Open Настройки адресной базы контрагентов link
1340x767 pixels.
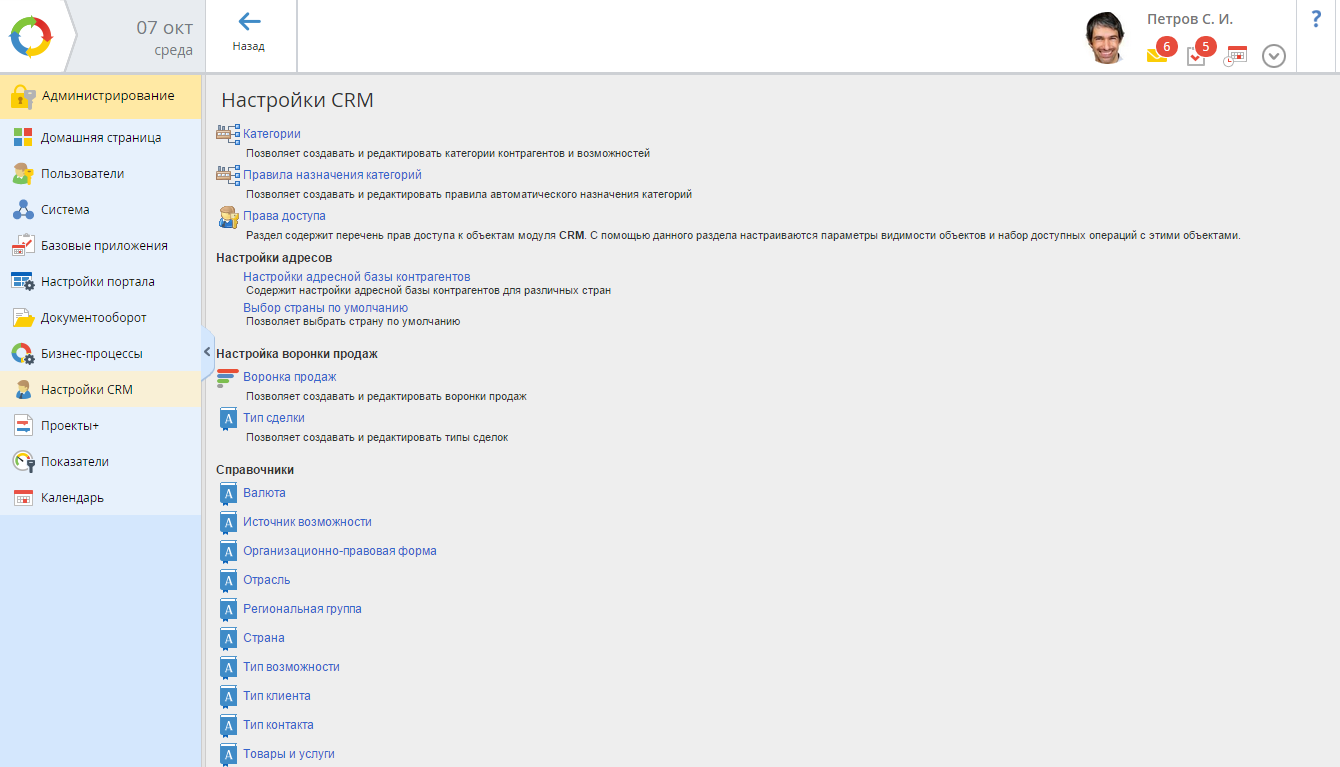(356, 277)
